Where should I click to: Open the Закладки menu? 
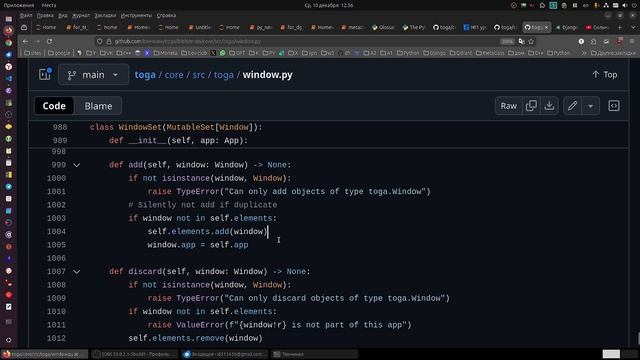click(105, 16)
